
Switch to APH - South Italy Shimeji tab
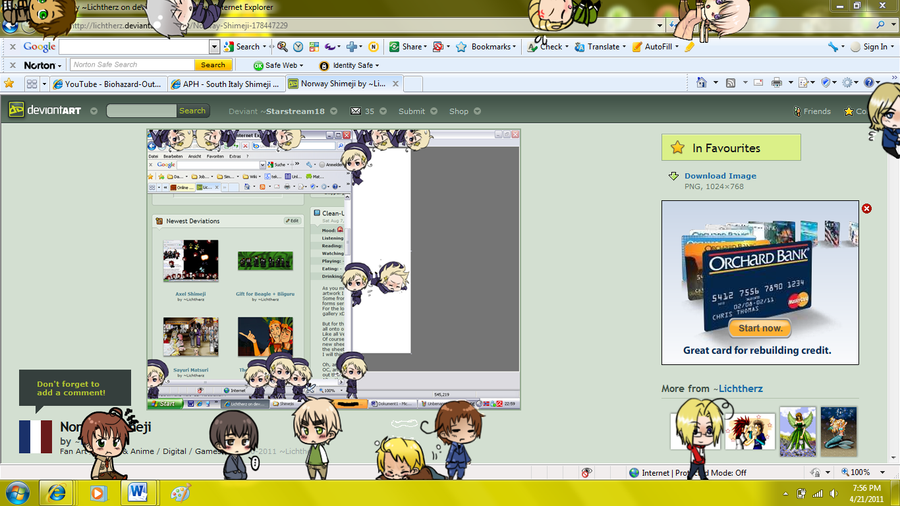tap(226, 84)
